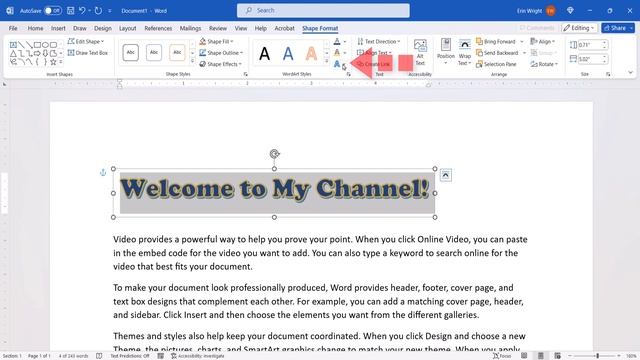Image resolution: width=640 pixels, height=360 pixels.
Task: Click the Share button
Action: coord(618,28)
